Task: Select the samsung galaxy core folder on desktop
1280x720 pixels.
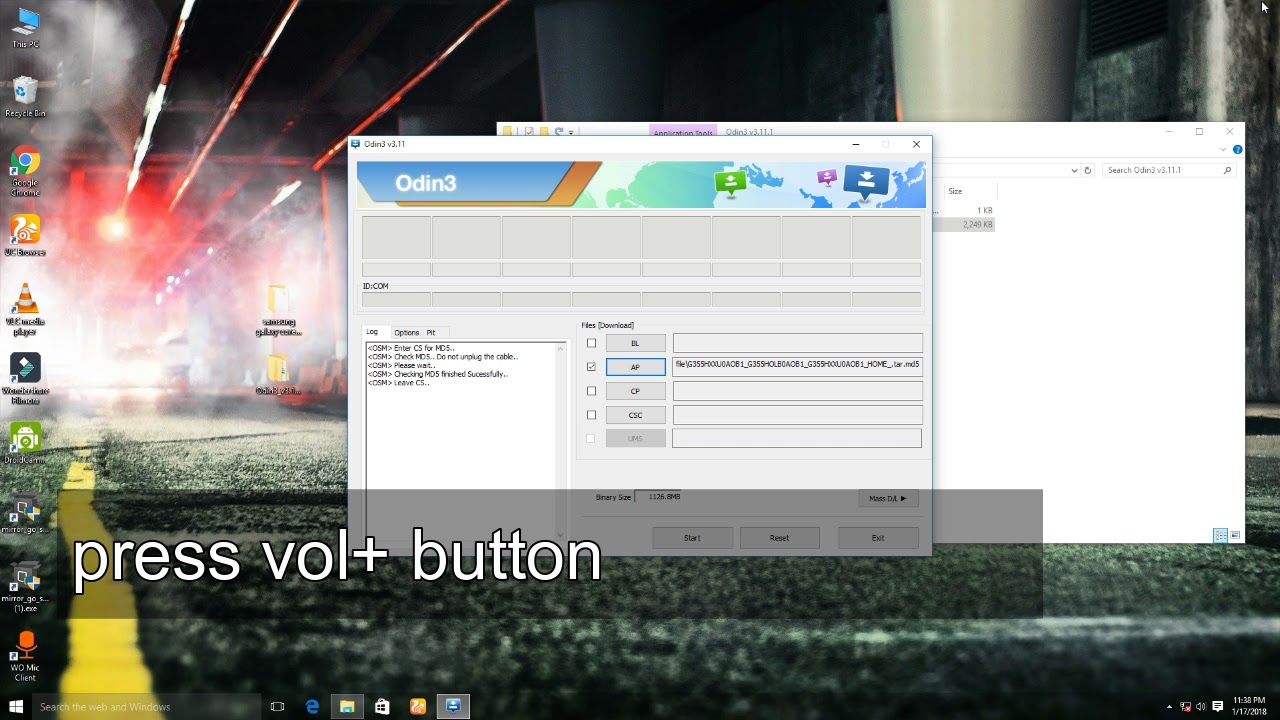Action: coord(278,311)
